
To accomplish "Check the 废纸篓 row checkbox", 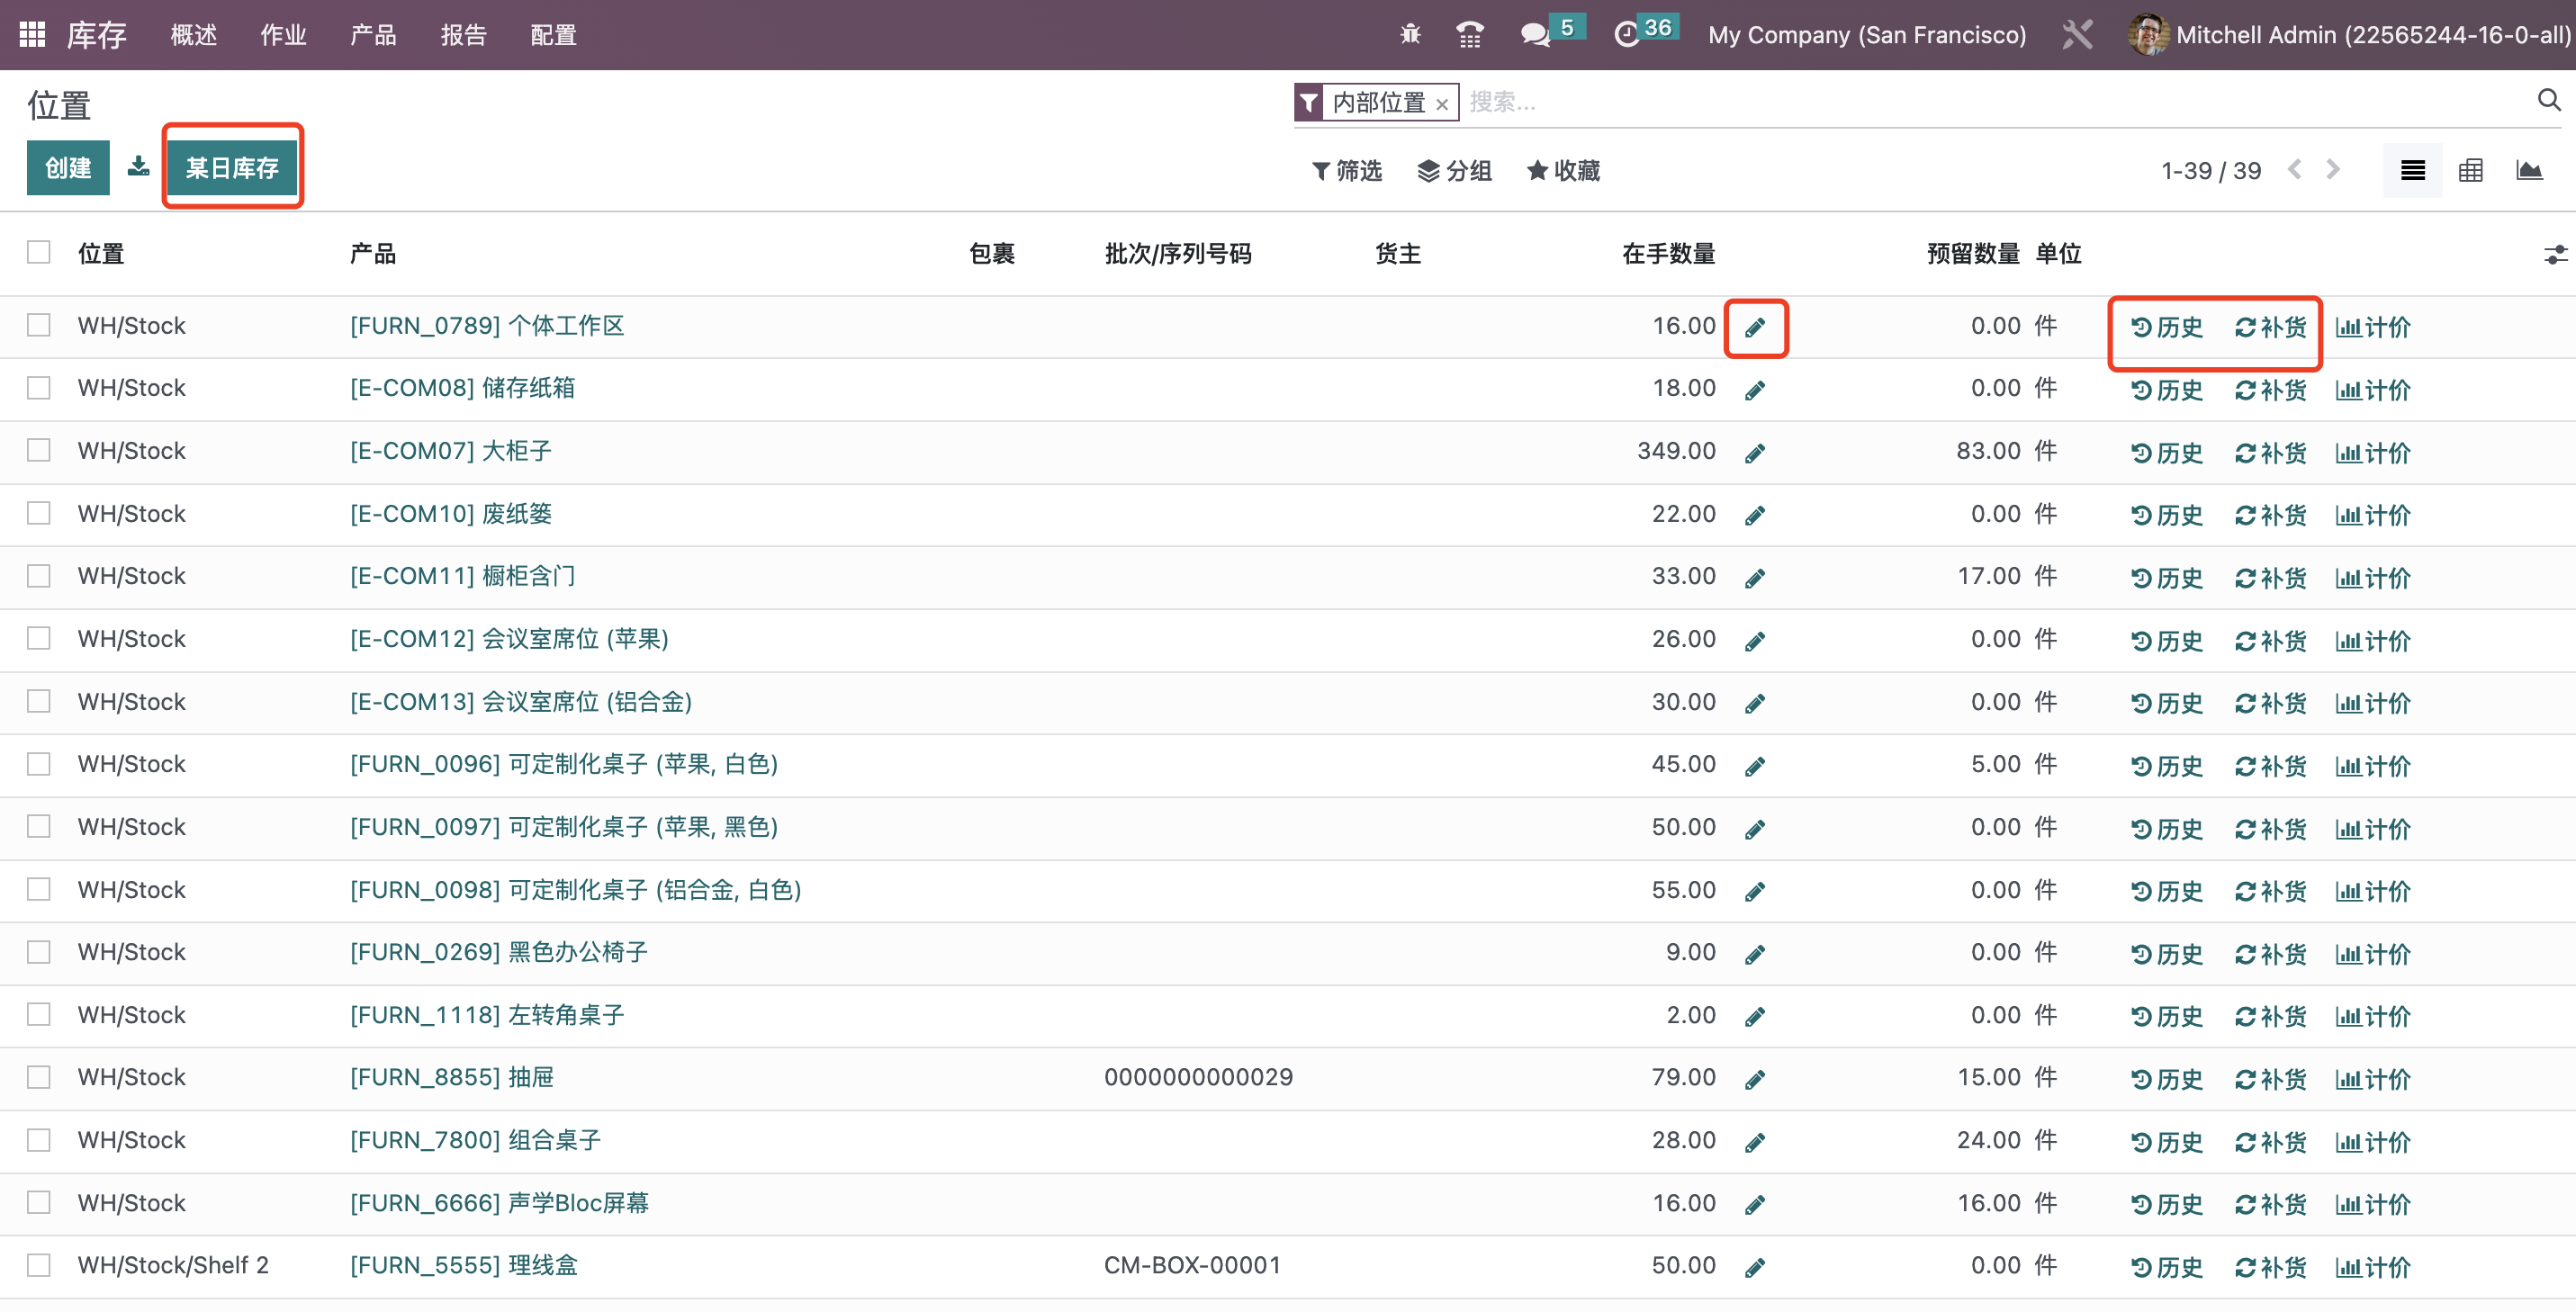I will click(x=39, y=513).
